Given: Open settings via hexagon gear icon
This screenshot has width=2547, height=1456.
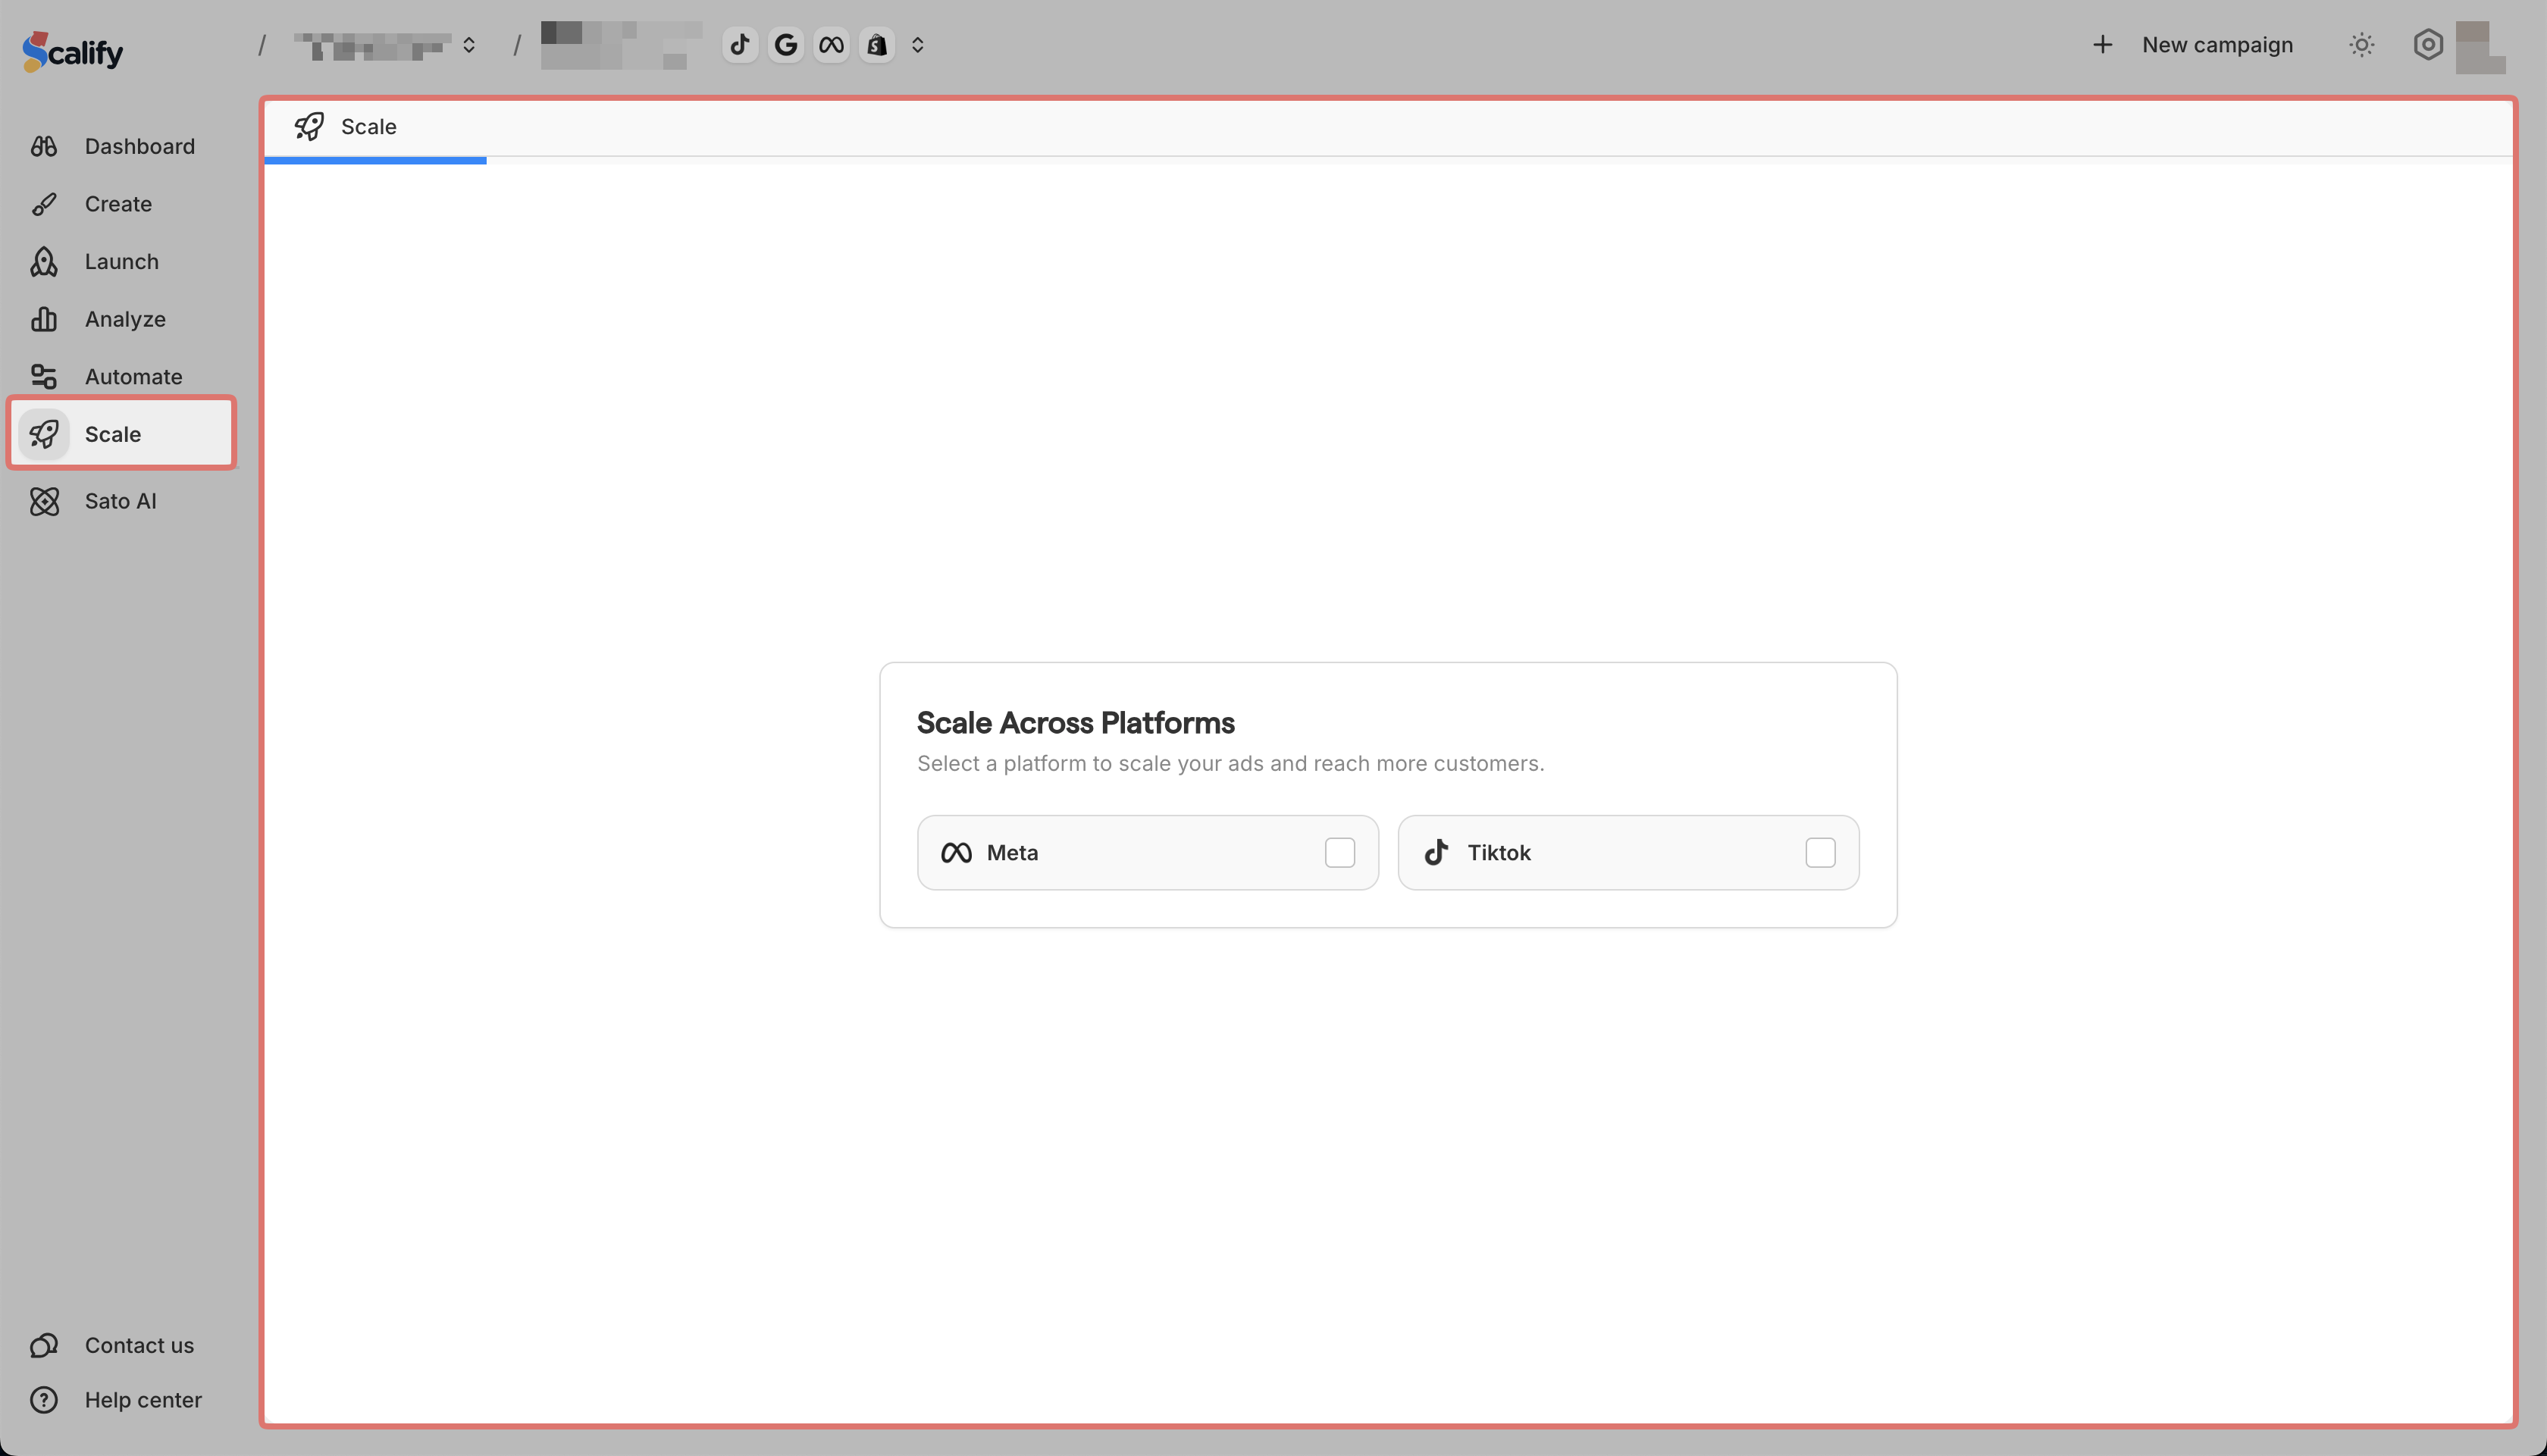Looking at the screenshot, I should 2427,45.
